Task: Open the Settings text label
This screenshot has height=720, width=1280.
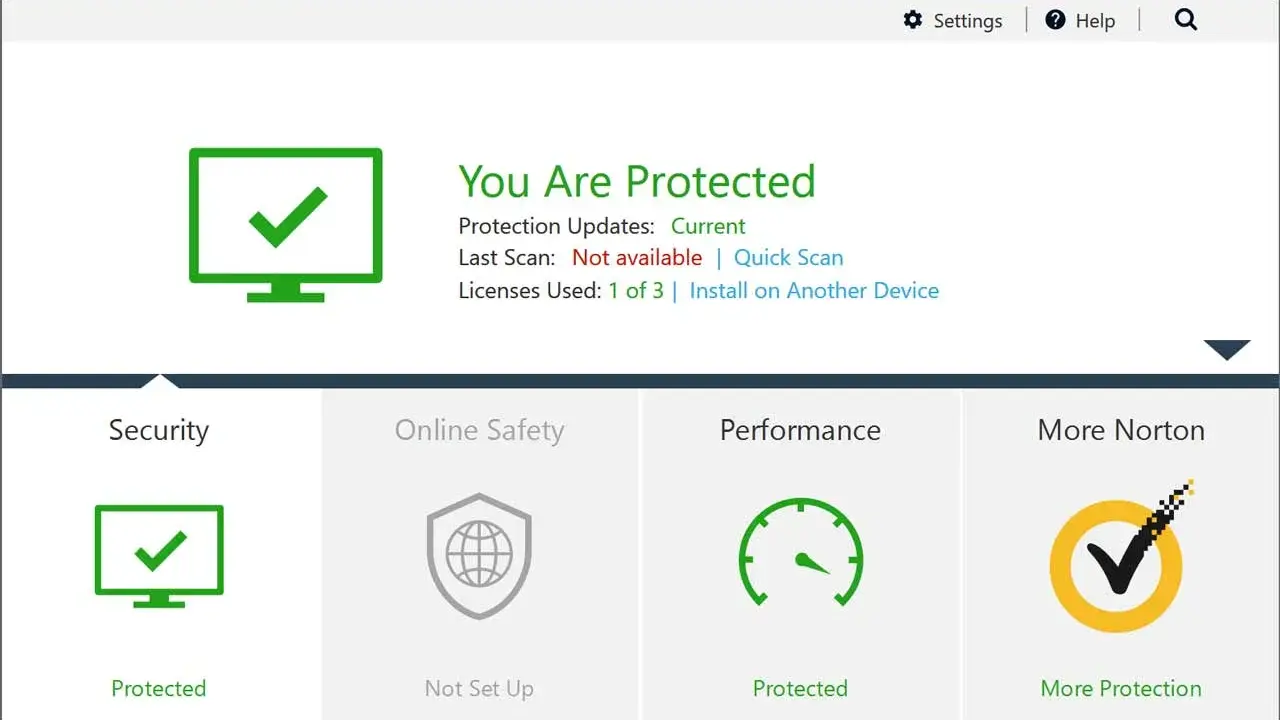Action: (x=967, y=21)
